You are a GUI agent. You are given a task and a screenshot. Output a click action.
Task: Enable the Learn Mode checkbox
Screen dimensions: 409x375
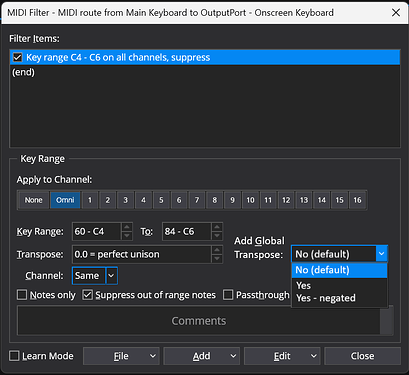pyautogui.click(x=14, y=356)
